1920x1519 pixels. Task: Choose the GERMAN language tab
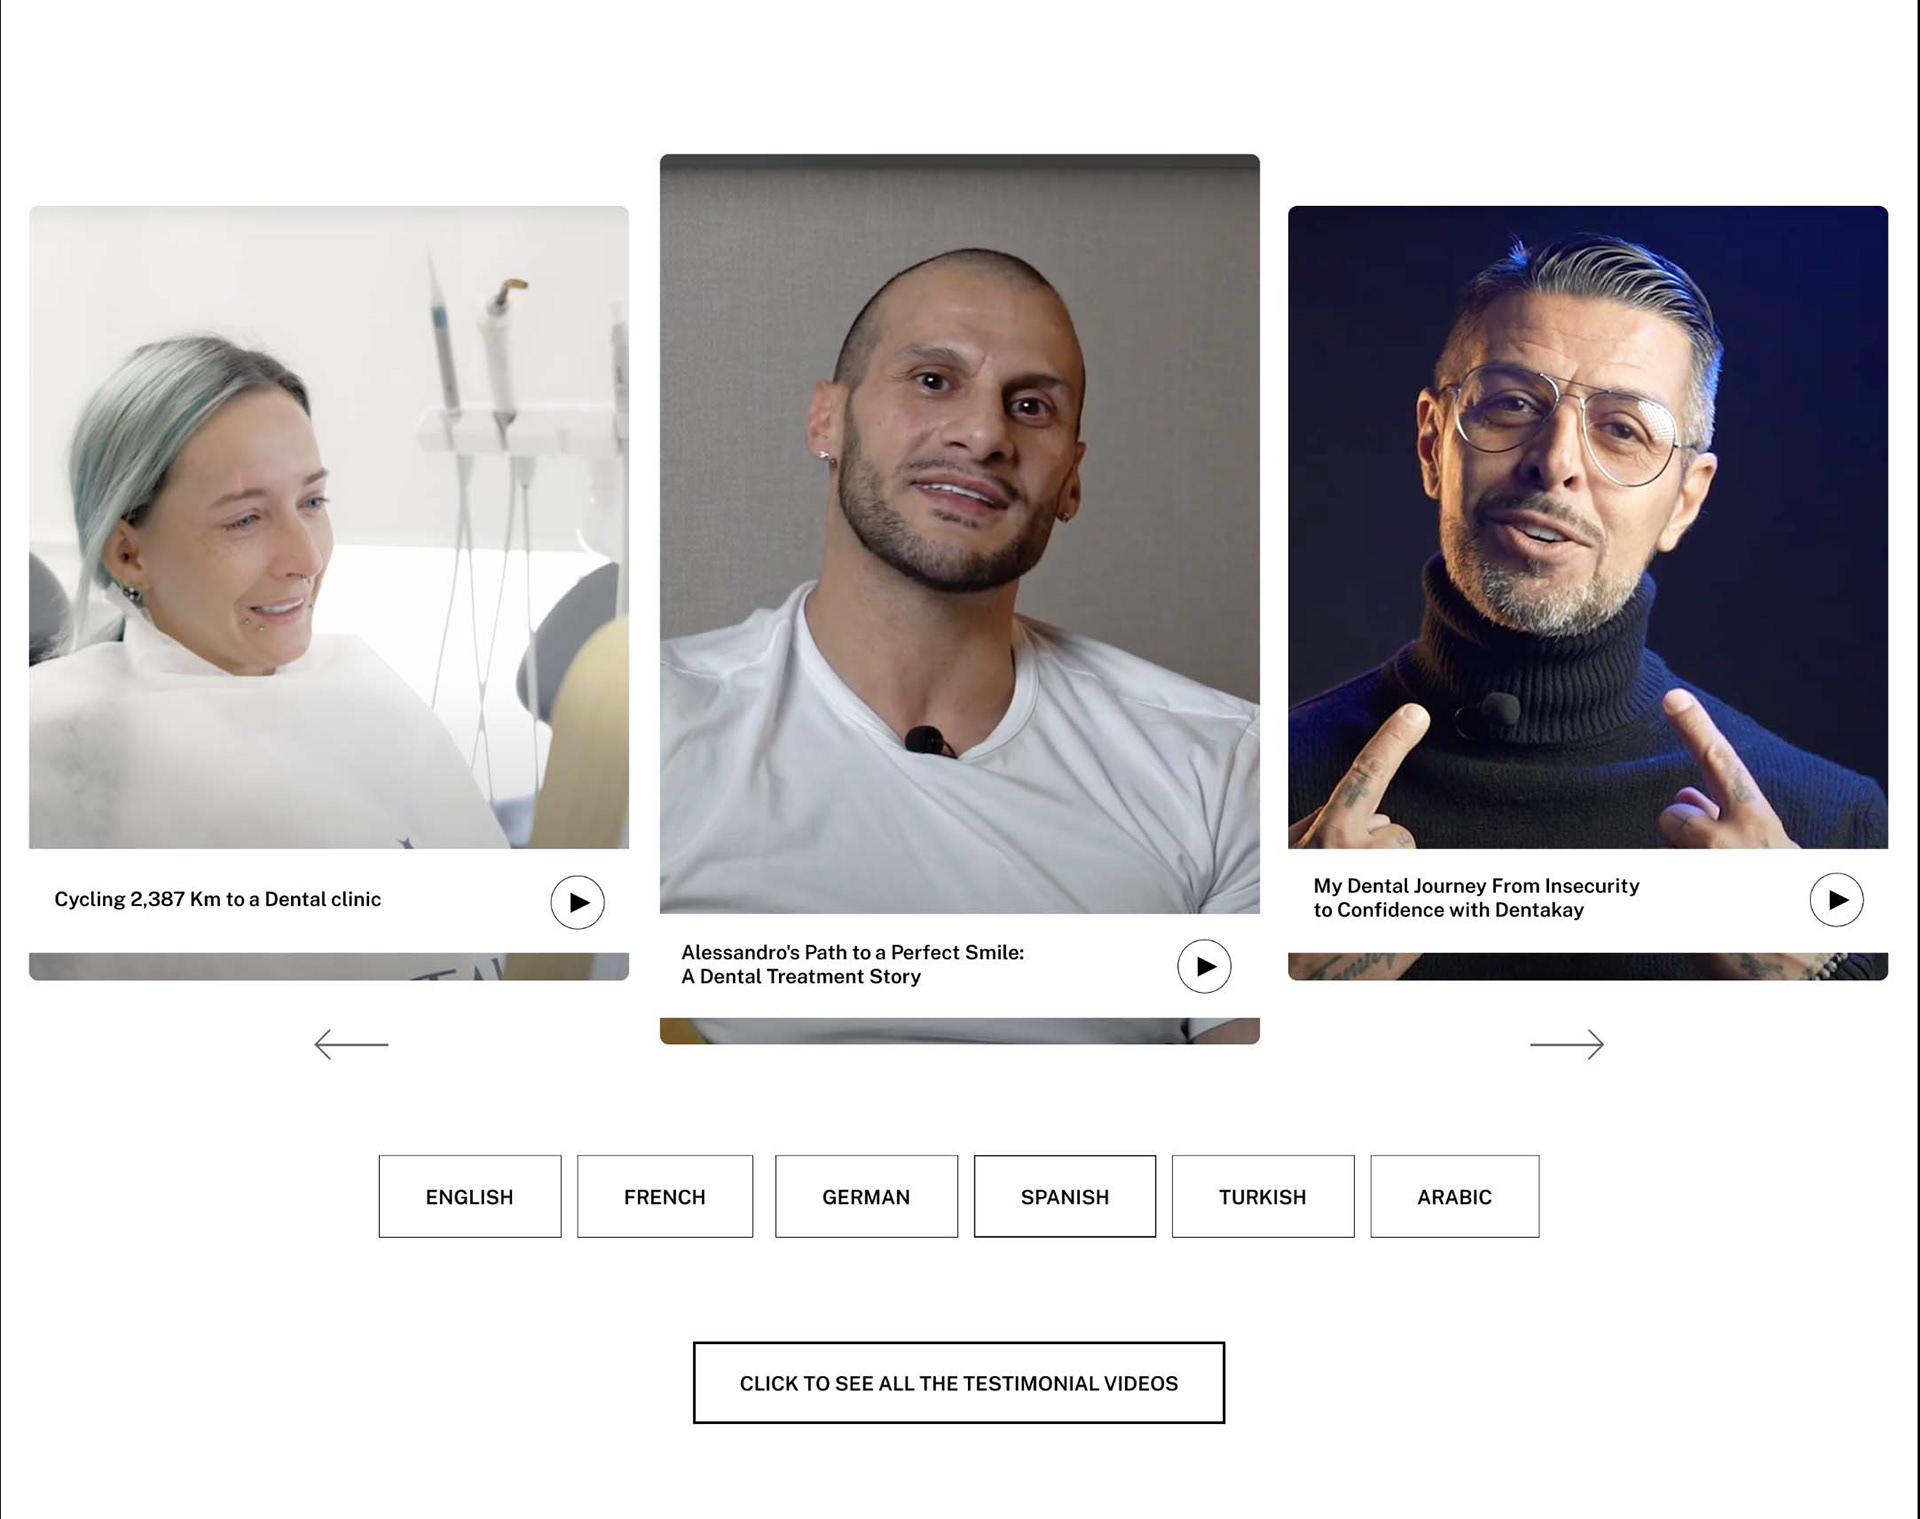pyautogui.click(x=866, y=1196)
